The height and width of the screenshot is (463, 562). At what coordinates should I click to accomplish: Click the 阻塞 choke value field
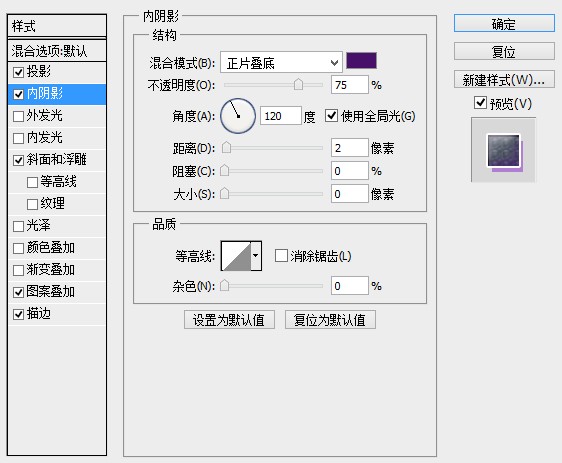350,171
